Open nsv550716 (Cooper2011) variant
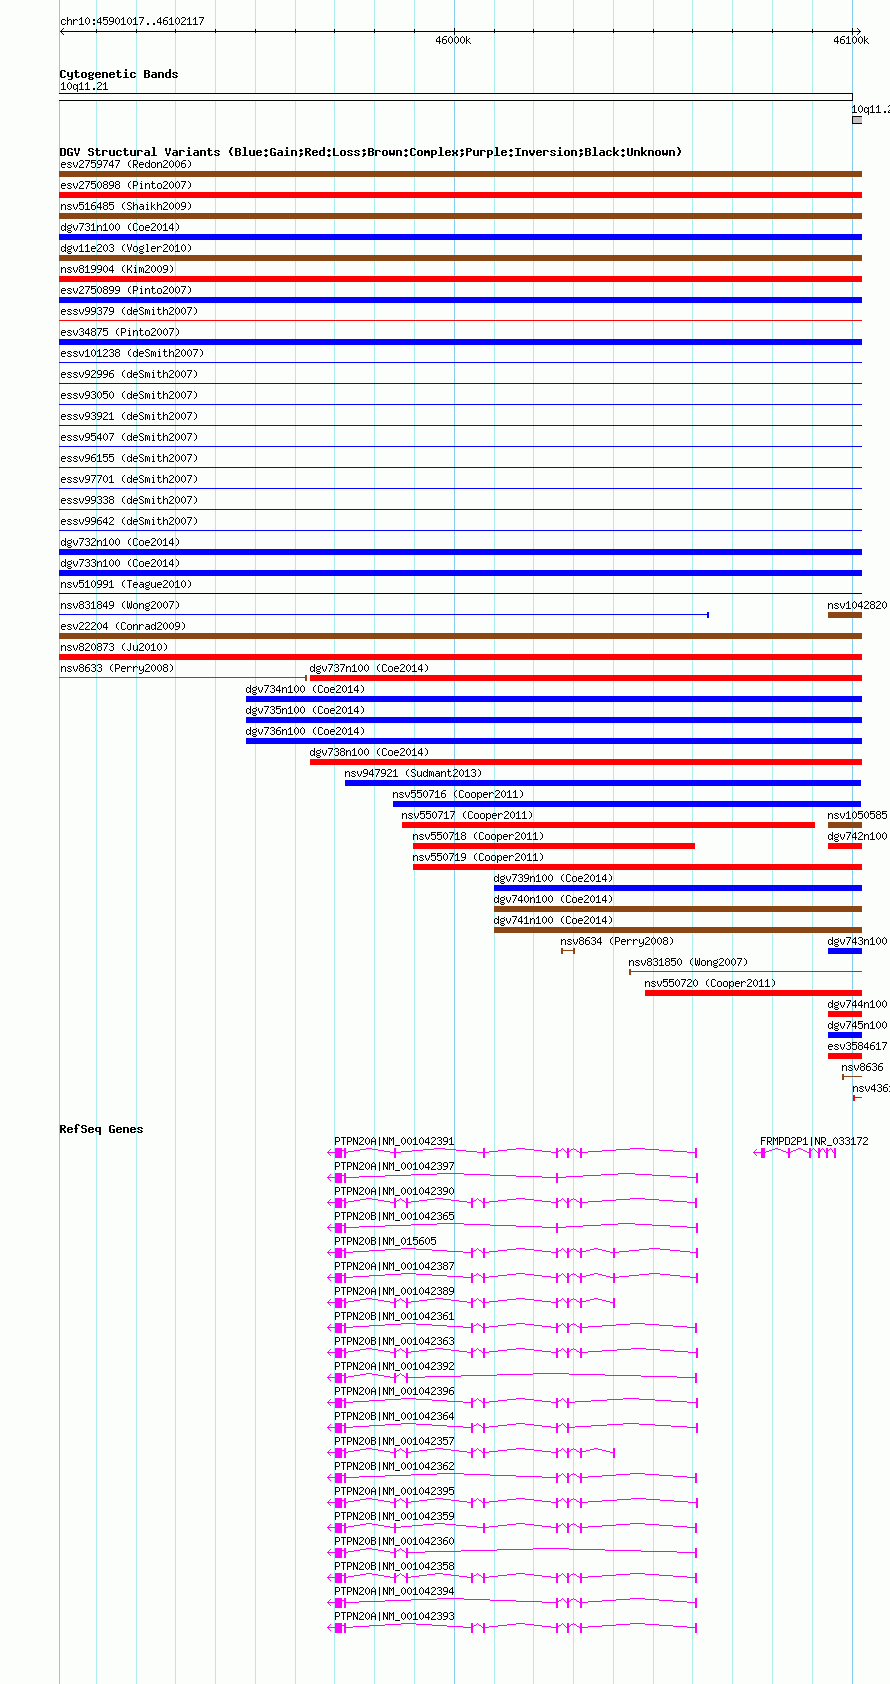 tap(458, 794)
